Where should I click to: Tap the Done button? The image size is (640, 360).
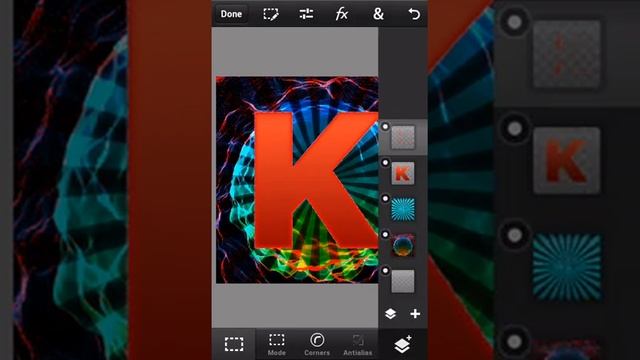click(231, 14)
